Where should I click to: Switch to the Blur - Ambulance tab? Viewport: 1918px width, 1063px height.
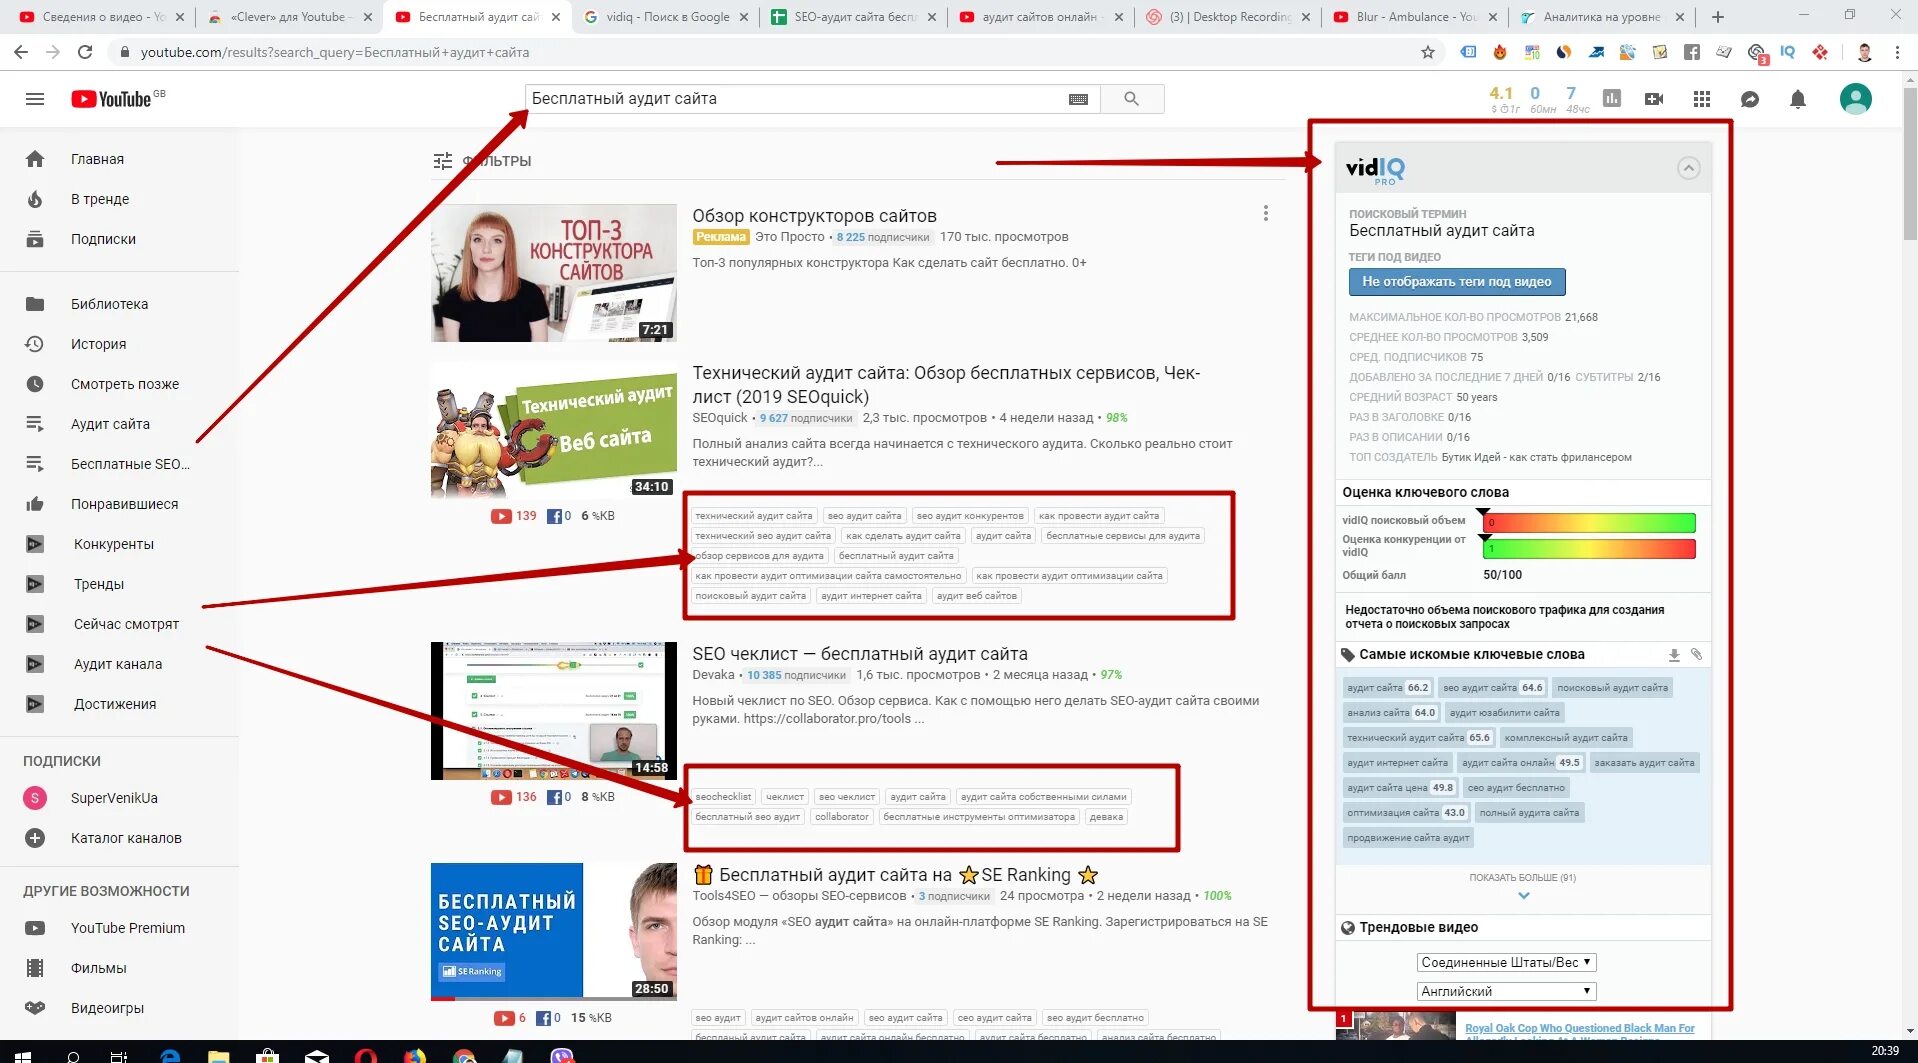point(1415,17)
